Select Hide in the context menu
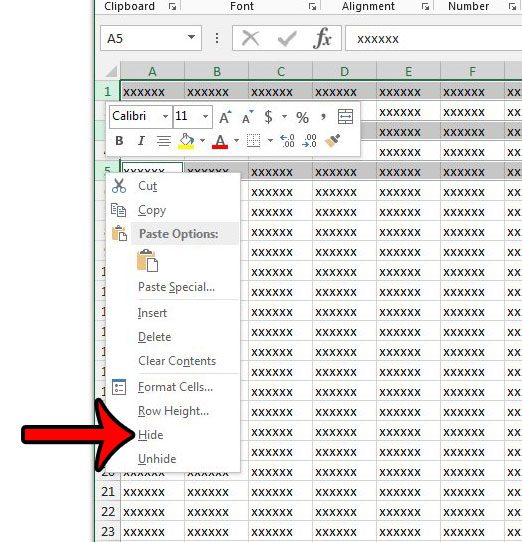Viewport: 522px width, 542px height. click(173, 435)
